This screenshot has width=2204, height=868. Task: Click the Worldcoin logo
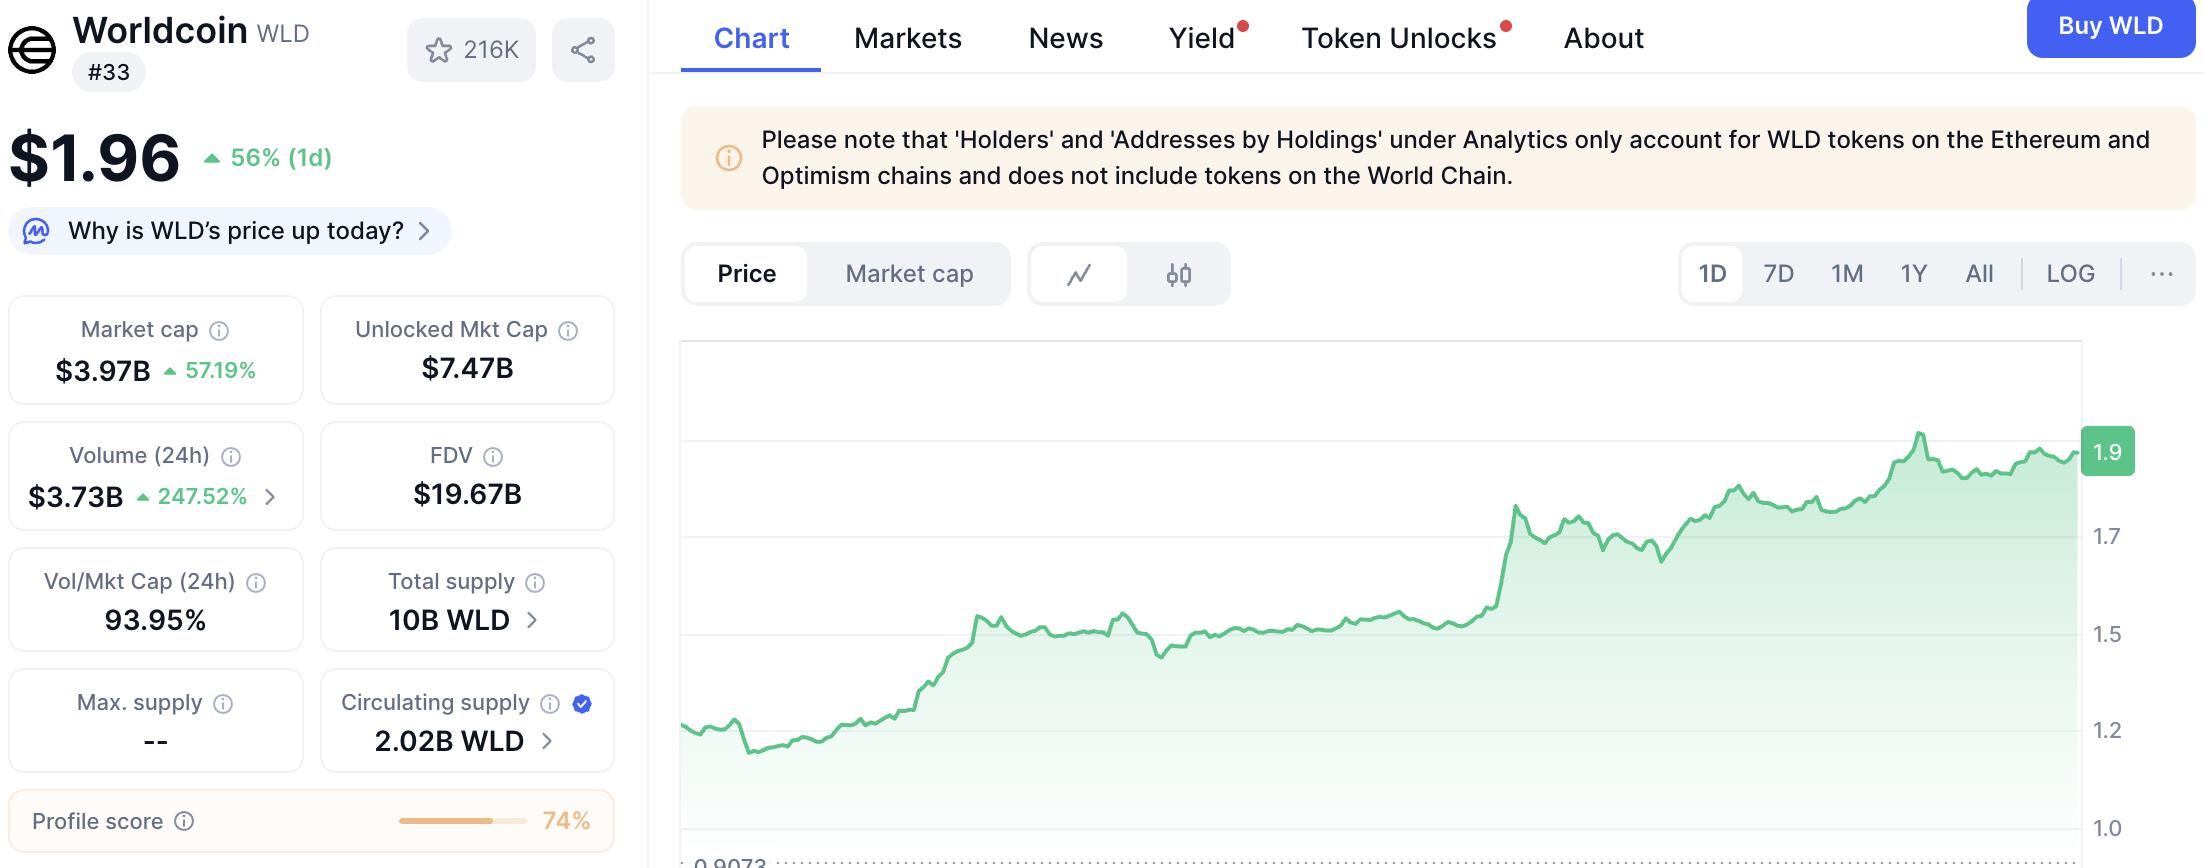tap(33, 49)
